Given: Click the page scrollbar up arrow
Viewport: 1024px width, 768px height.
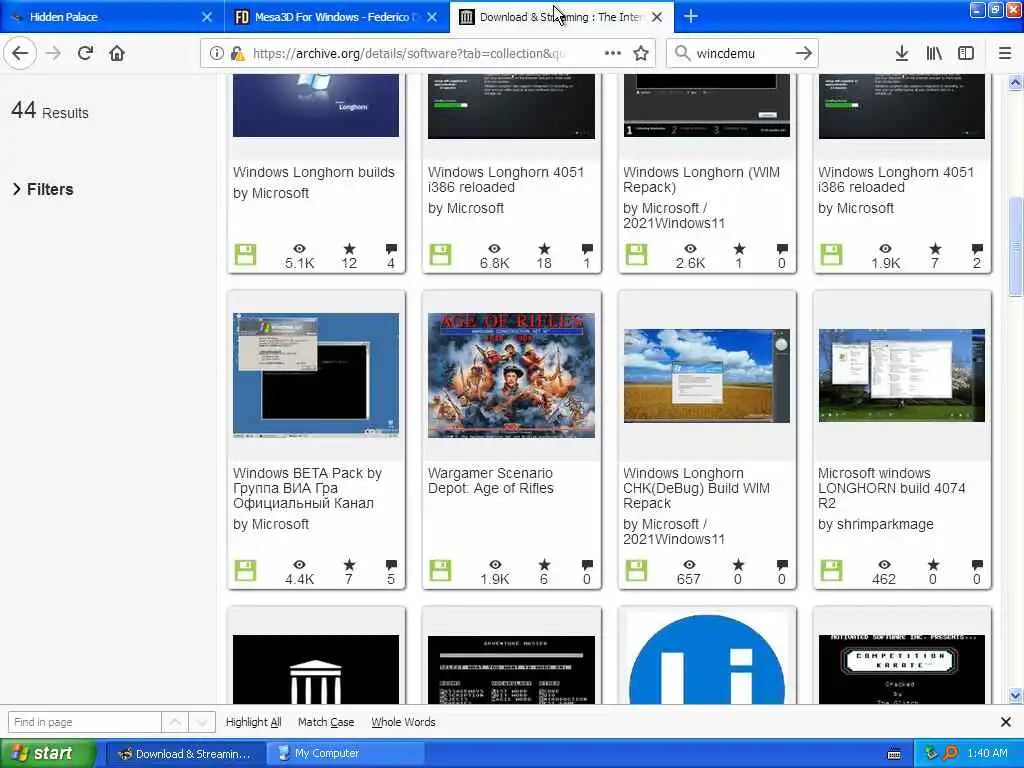Looking at the screenshot, I should [1016, 83].
